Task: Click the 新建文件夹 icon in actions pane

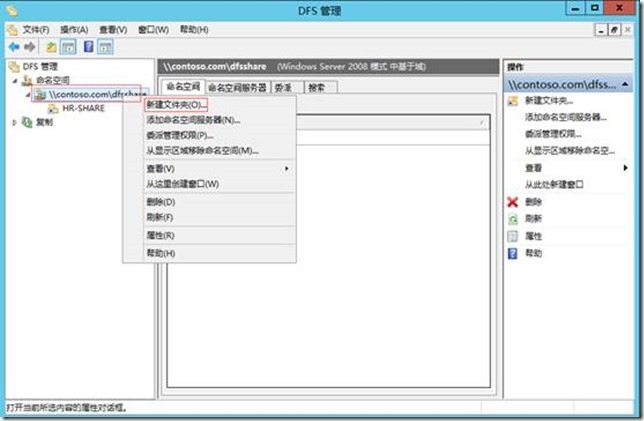Action: tap(513, 101)
